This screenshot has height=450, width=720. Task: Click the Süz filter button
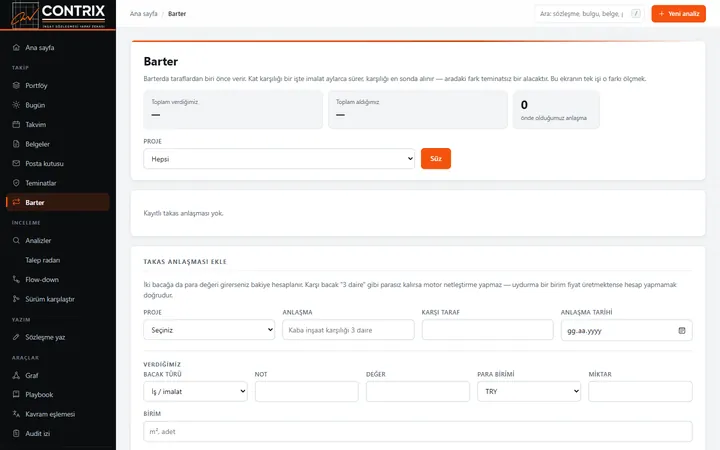tap(436, 158)
